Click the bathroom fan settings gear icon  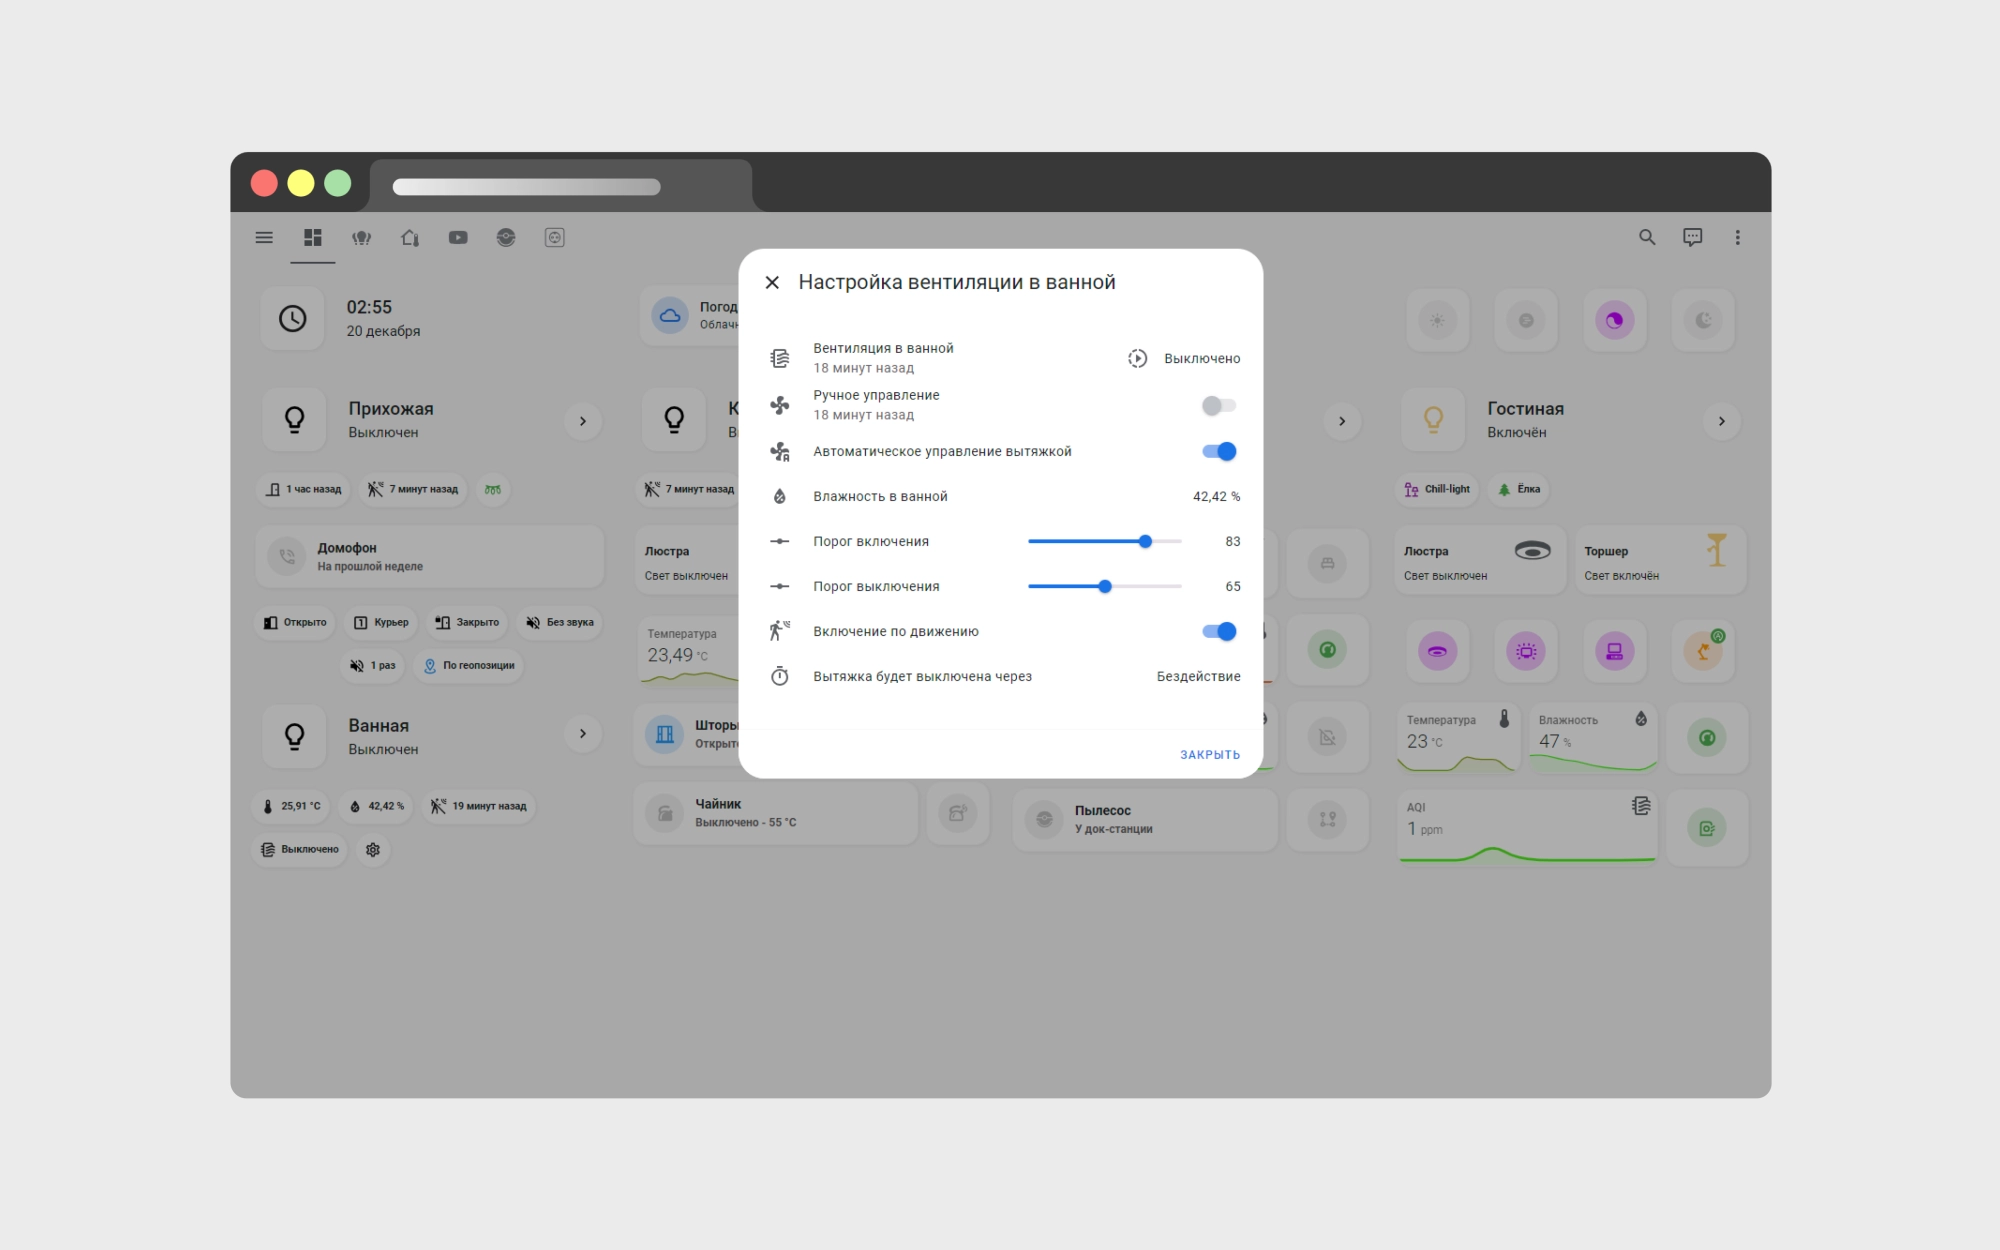373,850
